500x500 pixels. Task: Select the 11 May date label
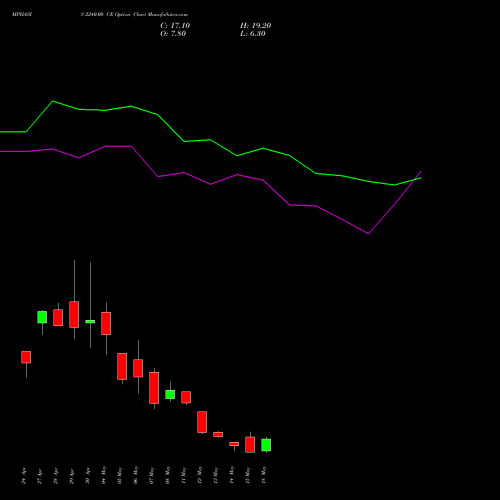[184, 475]
